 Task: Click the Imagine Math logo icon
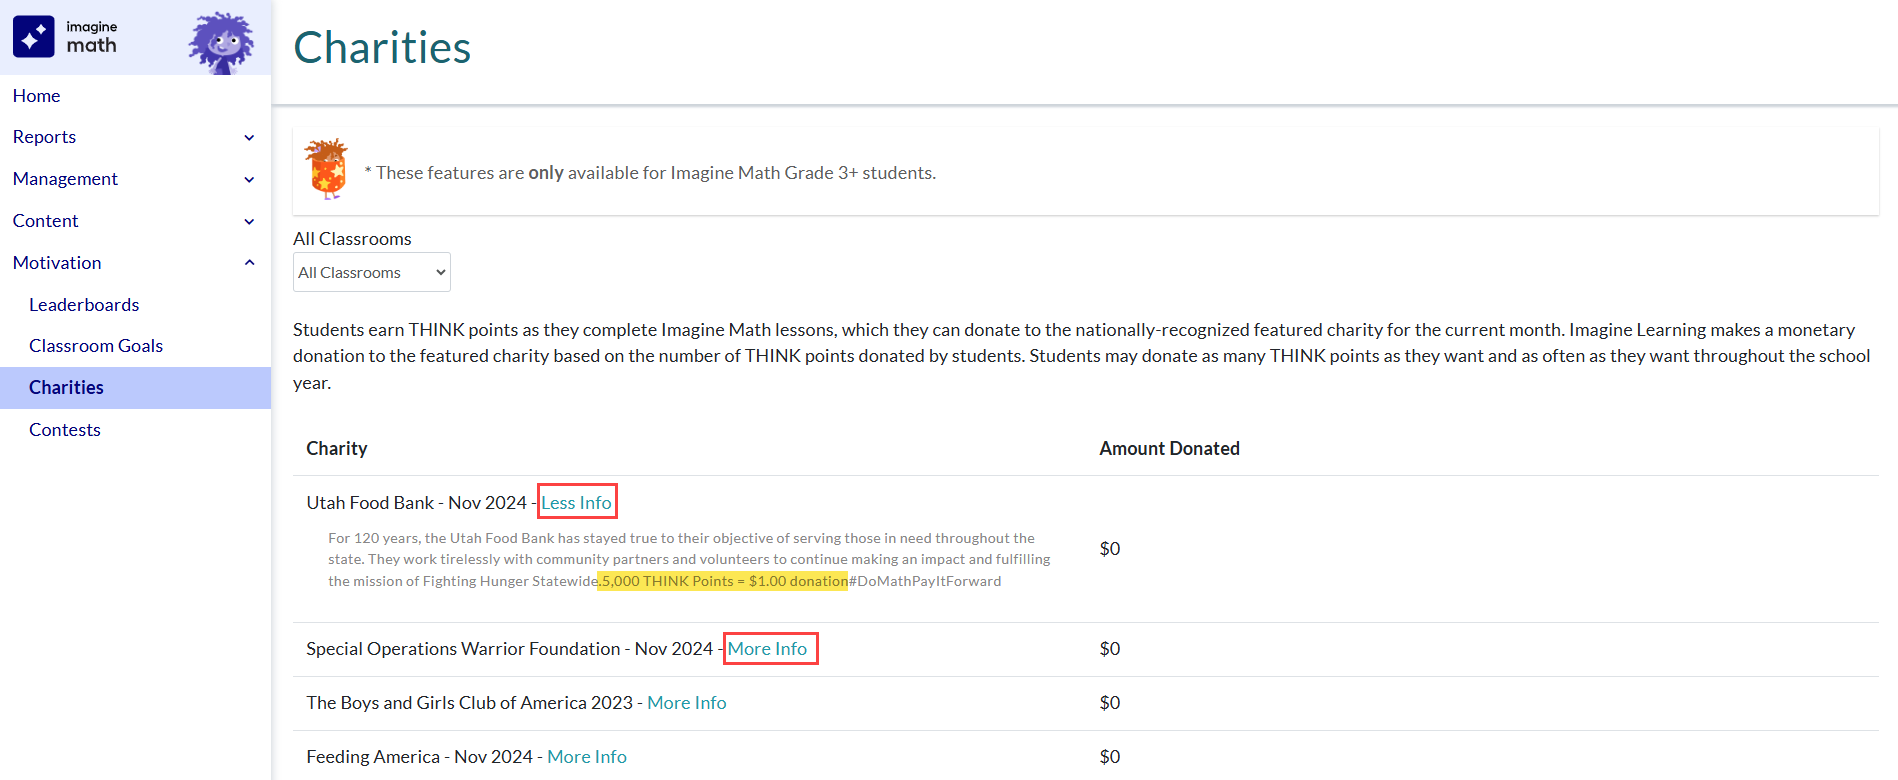(x=34, y=37)
